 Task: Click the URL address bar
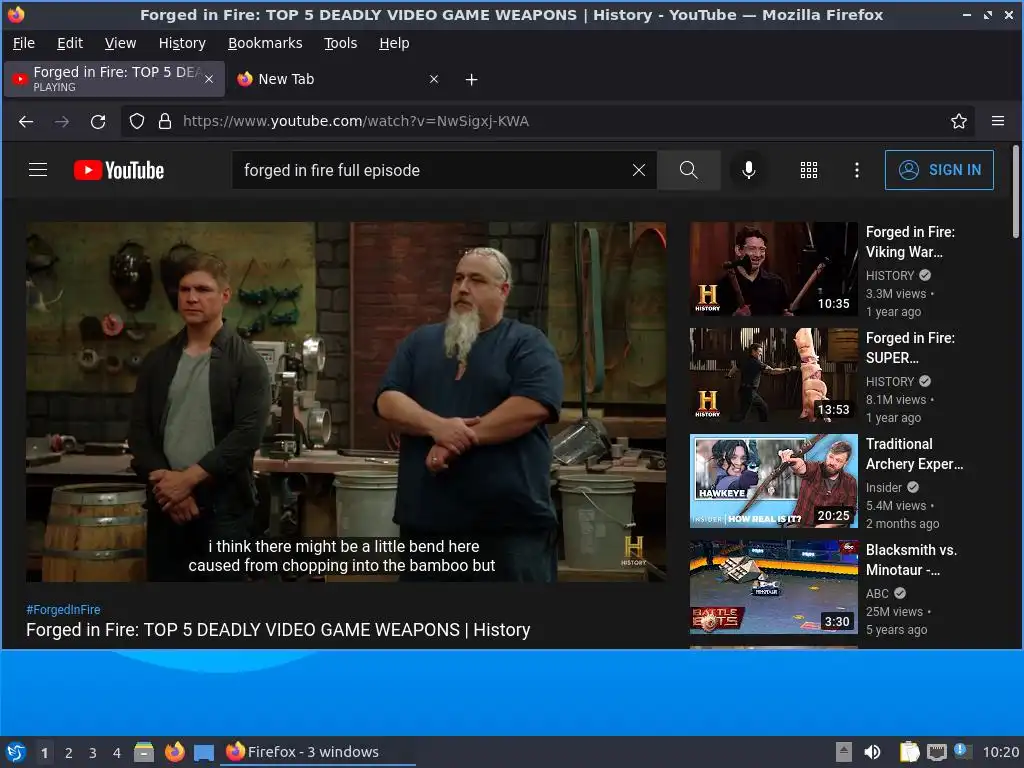547,121
